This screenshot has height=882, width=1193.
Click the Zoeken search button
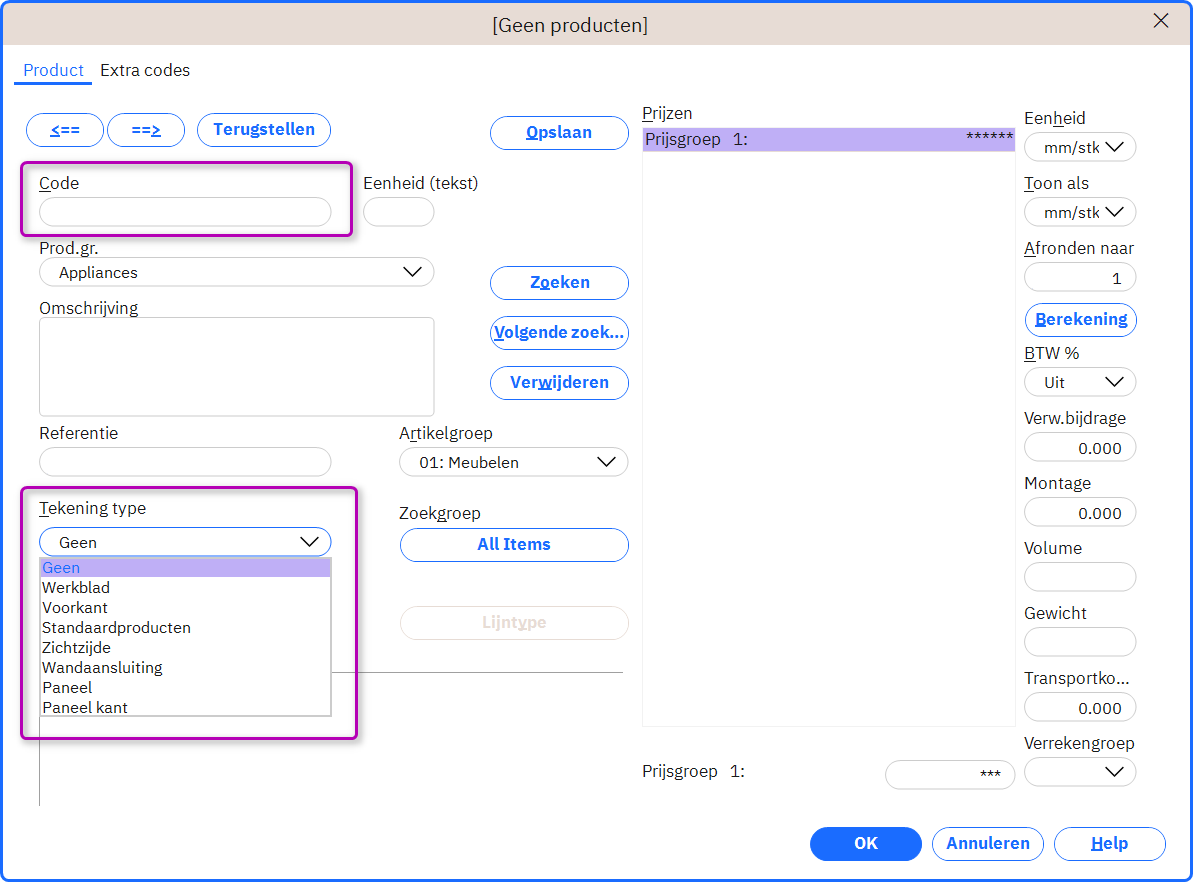[559, 283]
